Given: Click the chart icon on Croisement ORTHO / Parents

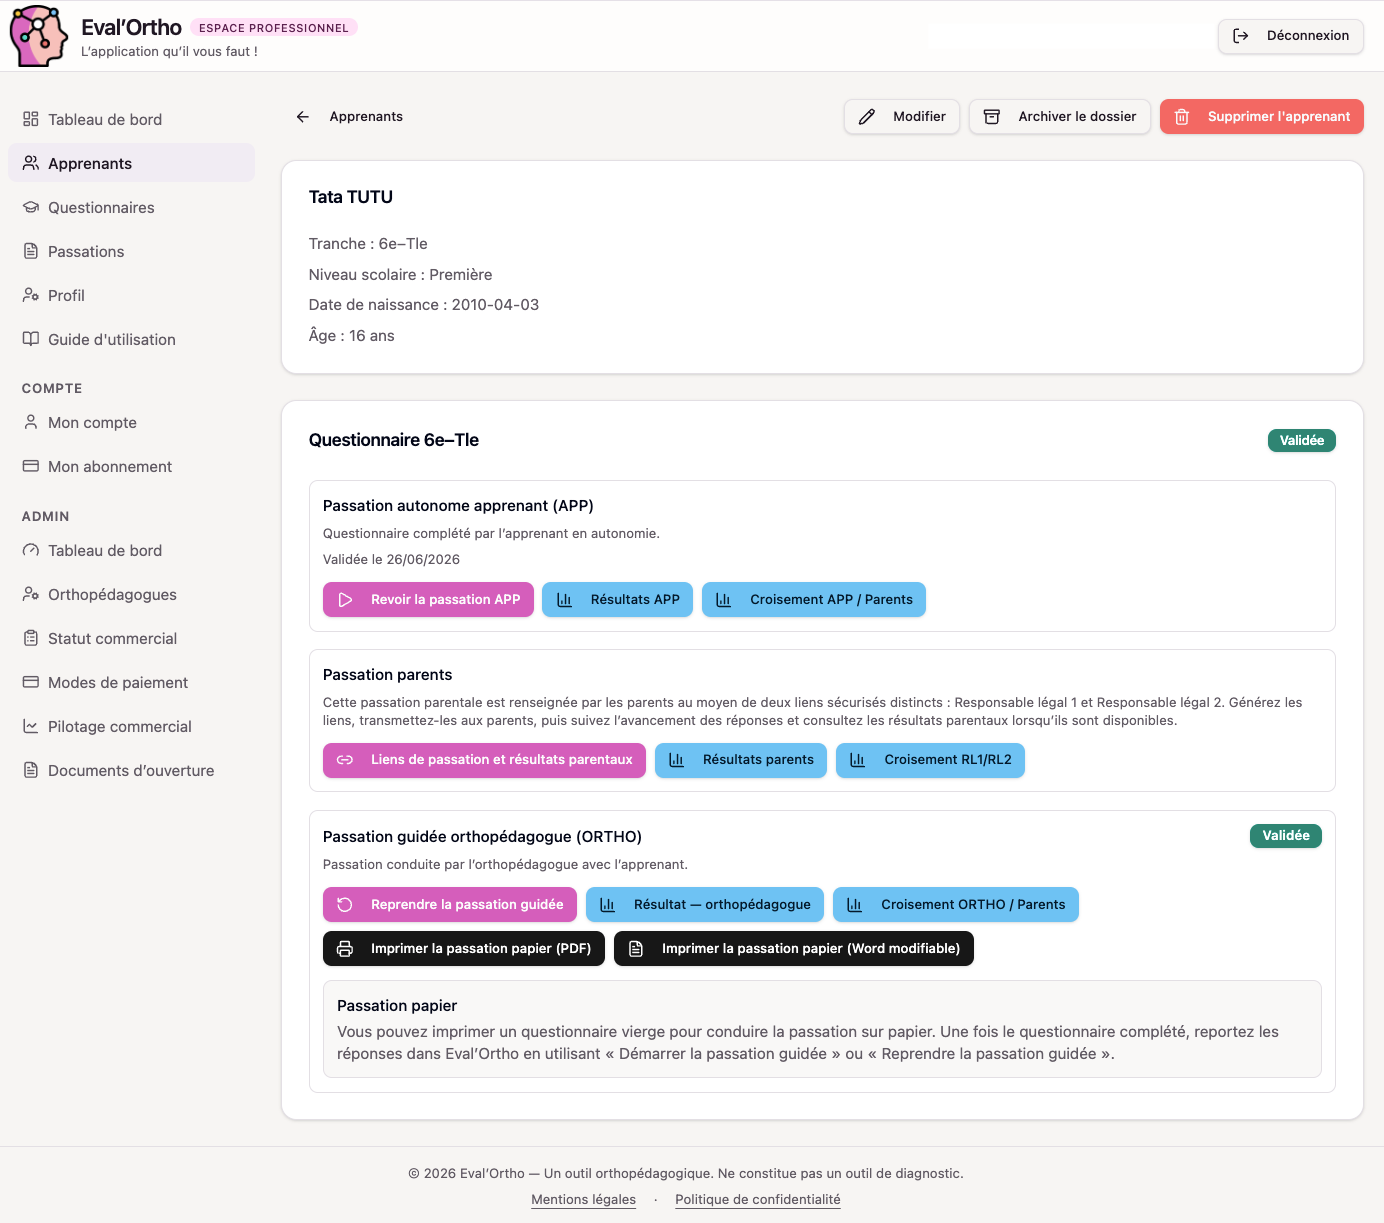Looking at the screenshot, I should [x=855, y=905].
